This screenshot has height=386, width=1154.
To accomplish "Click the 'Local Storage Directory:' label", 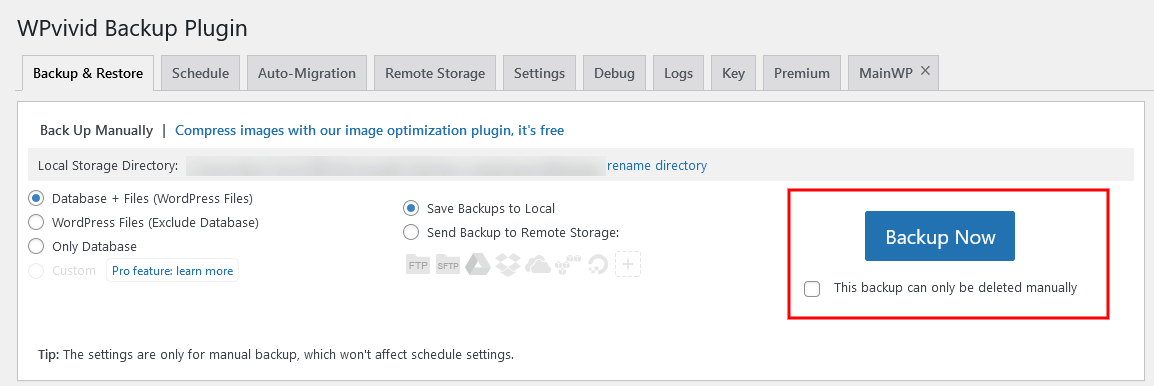I will [107, 166].
